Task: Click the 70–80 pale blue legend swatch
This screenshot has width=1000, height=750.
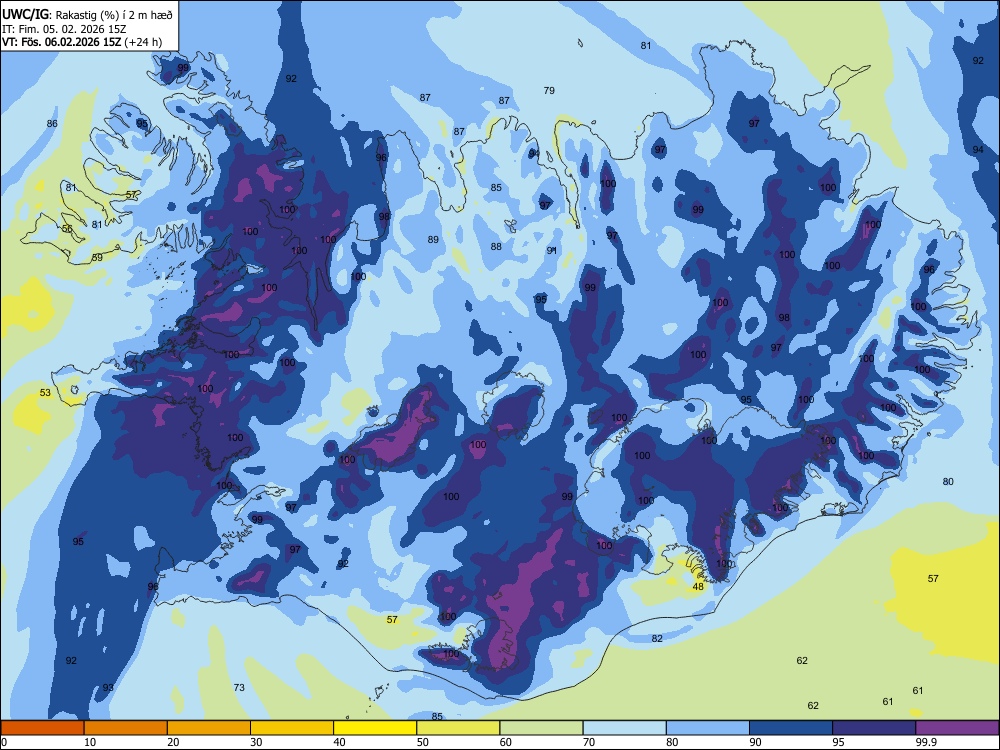Action: point(624,728)
